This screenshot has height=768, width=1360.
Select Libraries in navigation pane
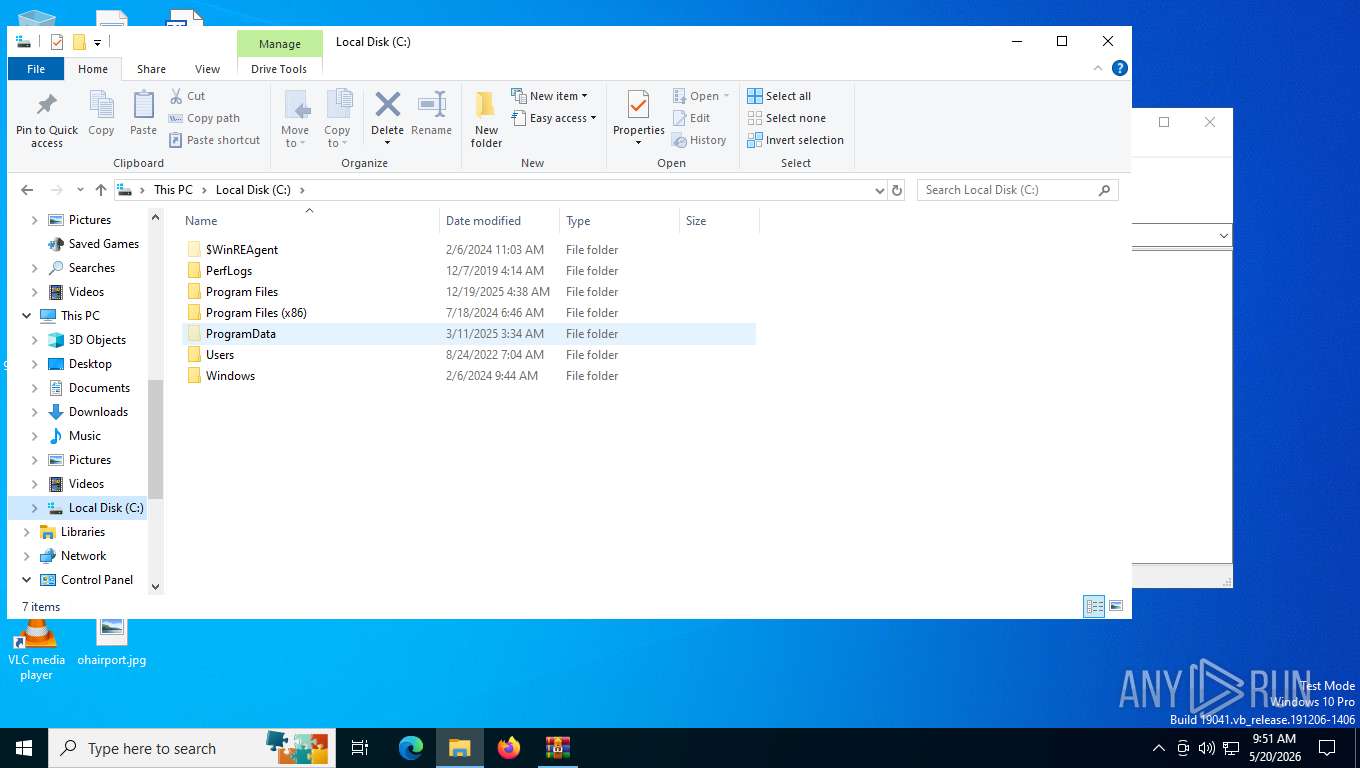[x=82, y=532]
